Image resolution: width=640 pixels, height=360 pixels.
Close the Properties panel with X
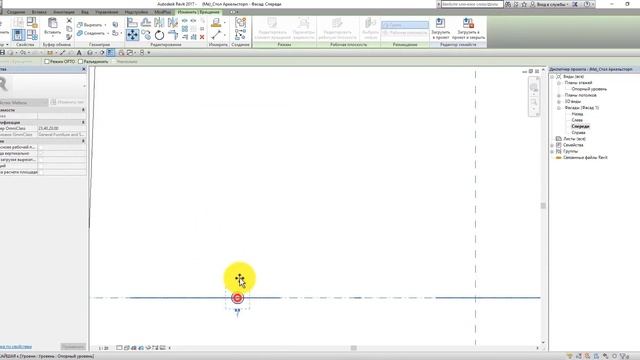click(x=84, y=69)
